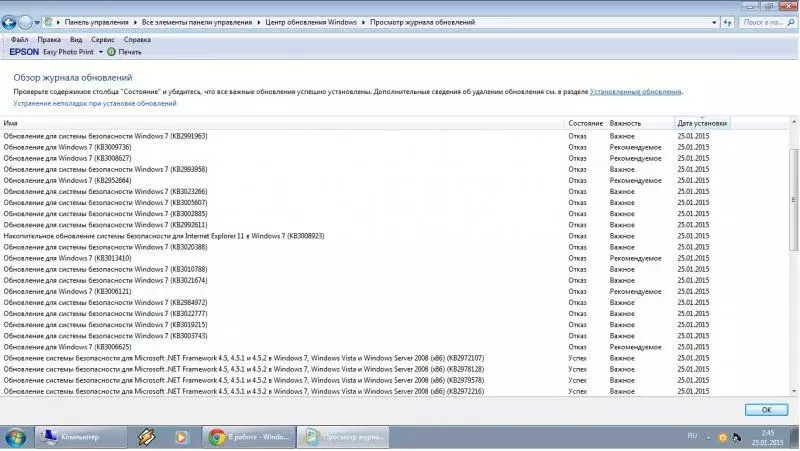Click the green Print icon in EPSON toolbar
The width and height of the screenshot is (800, 451).
coord(111,52)
